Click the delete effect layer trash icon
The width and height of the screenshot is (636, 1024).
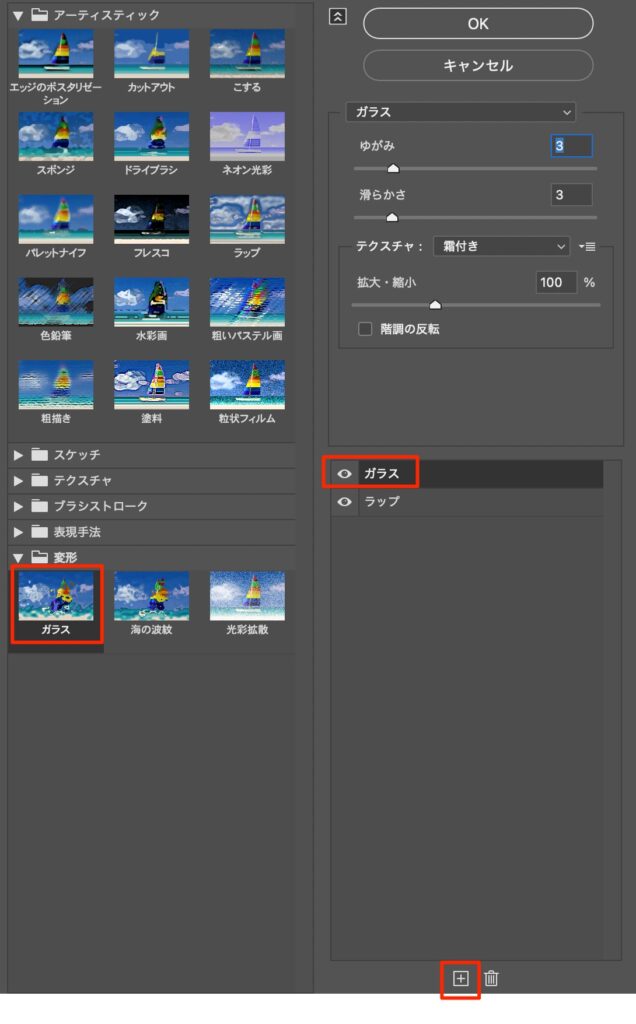(x=491, y=979)
